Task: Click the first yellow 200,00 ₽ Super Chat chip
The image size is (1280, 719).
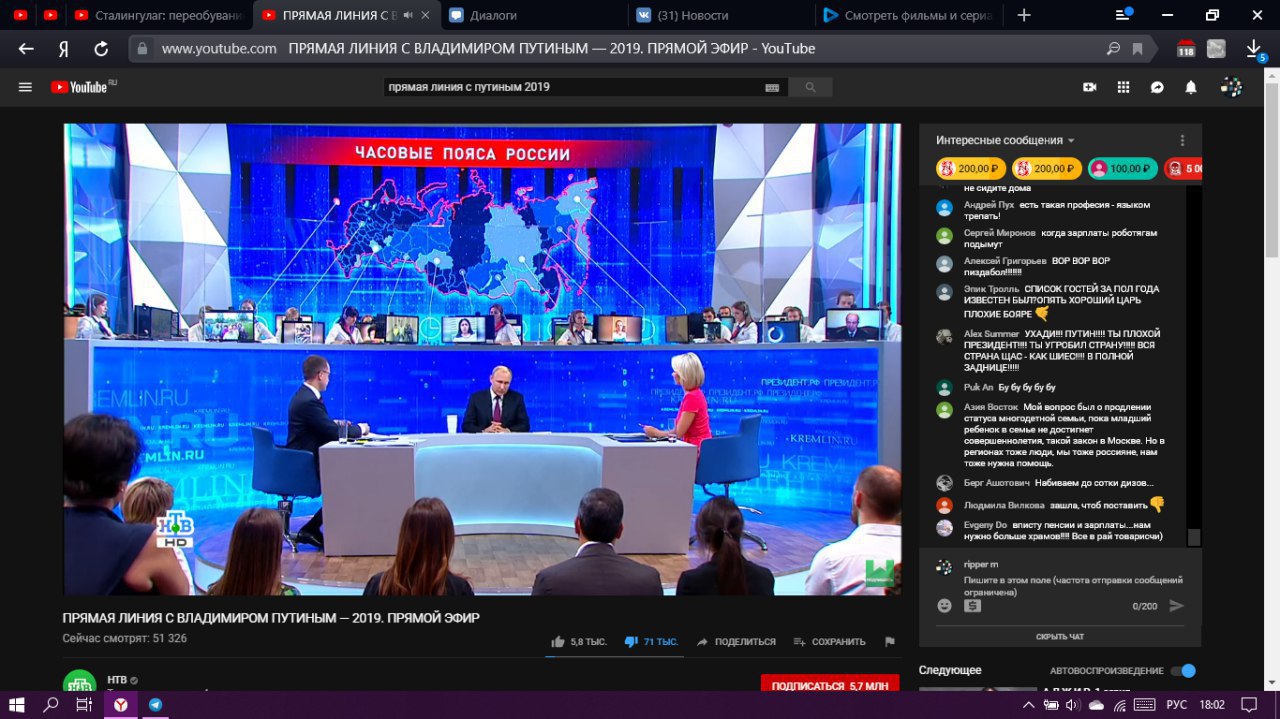Action: pyautogui.click(x=971, y=168)
